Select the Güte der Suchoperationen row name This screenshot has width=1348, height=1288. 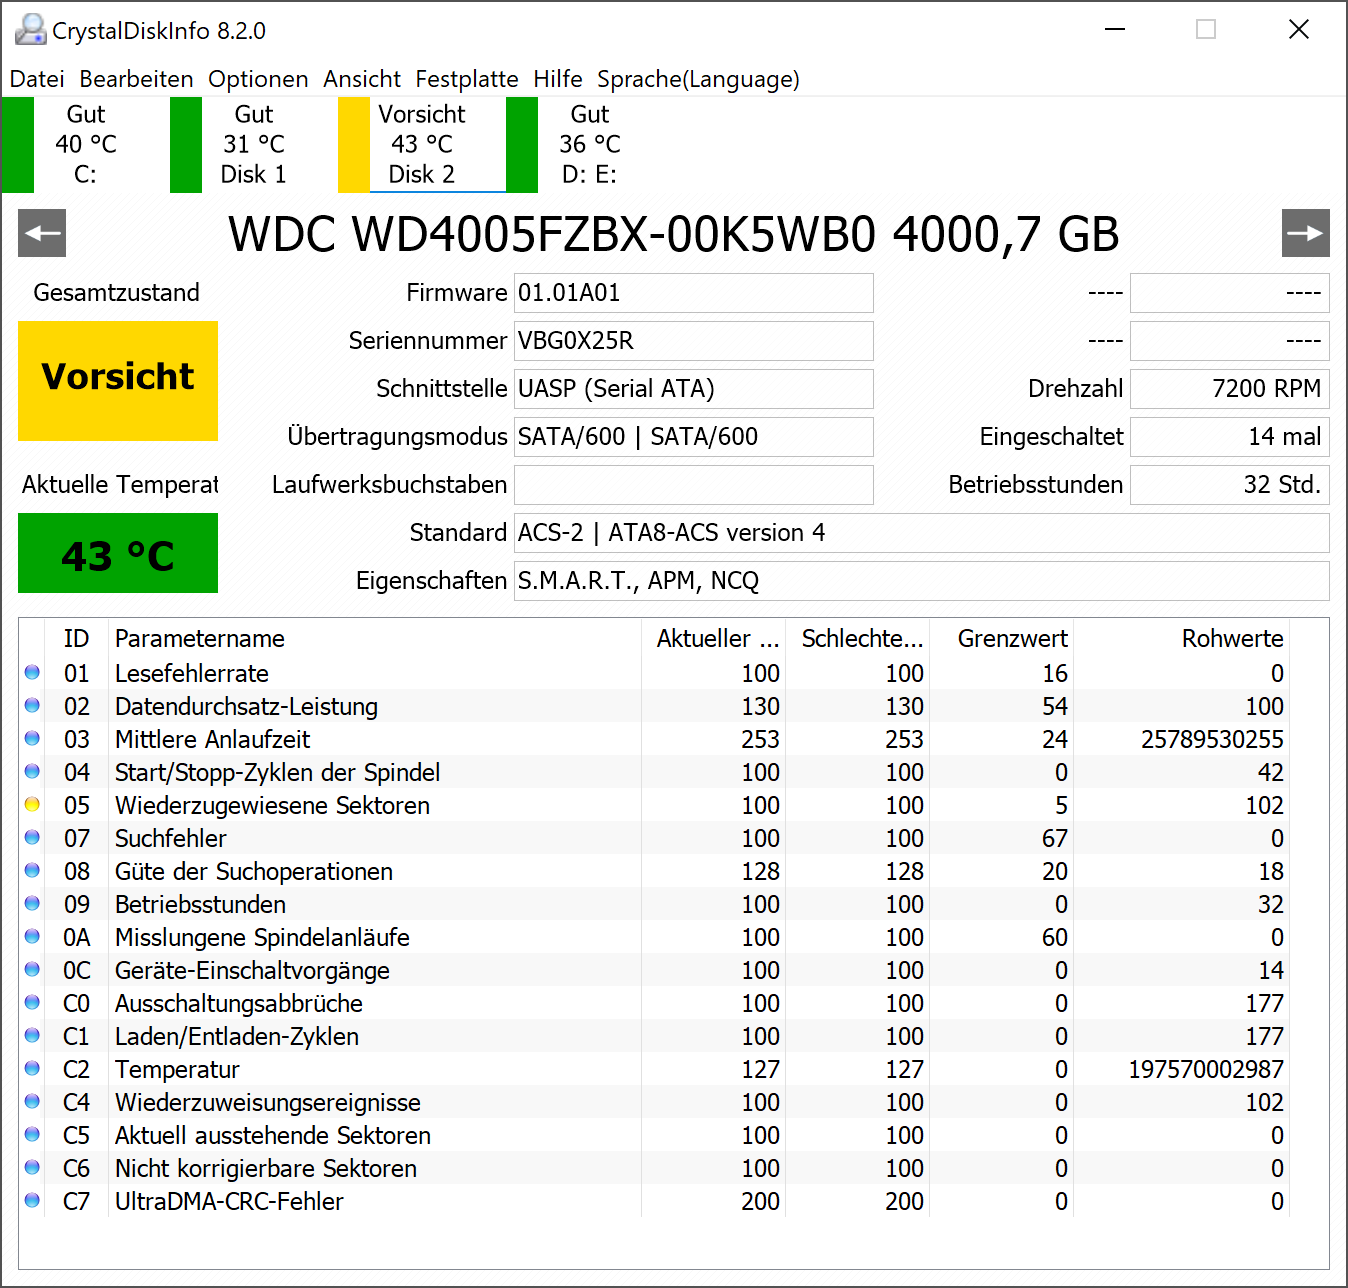(x=254, y=871)
